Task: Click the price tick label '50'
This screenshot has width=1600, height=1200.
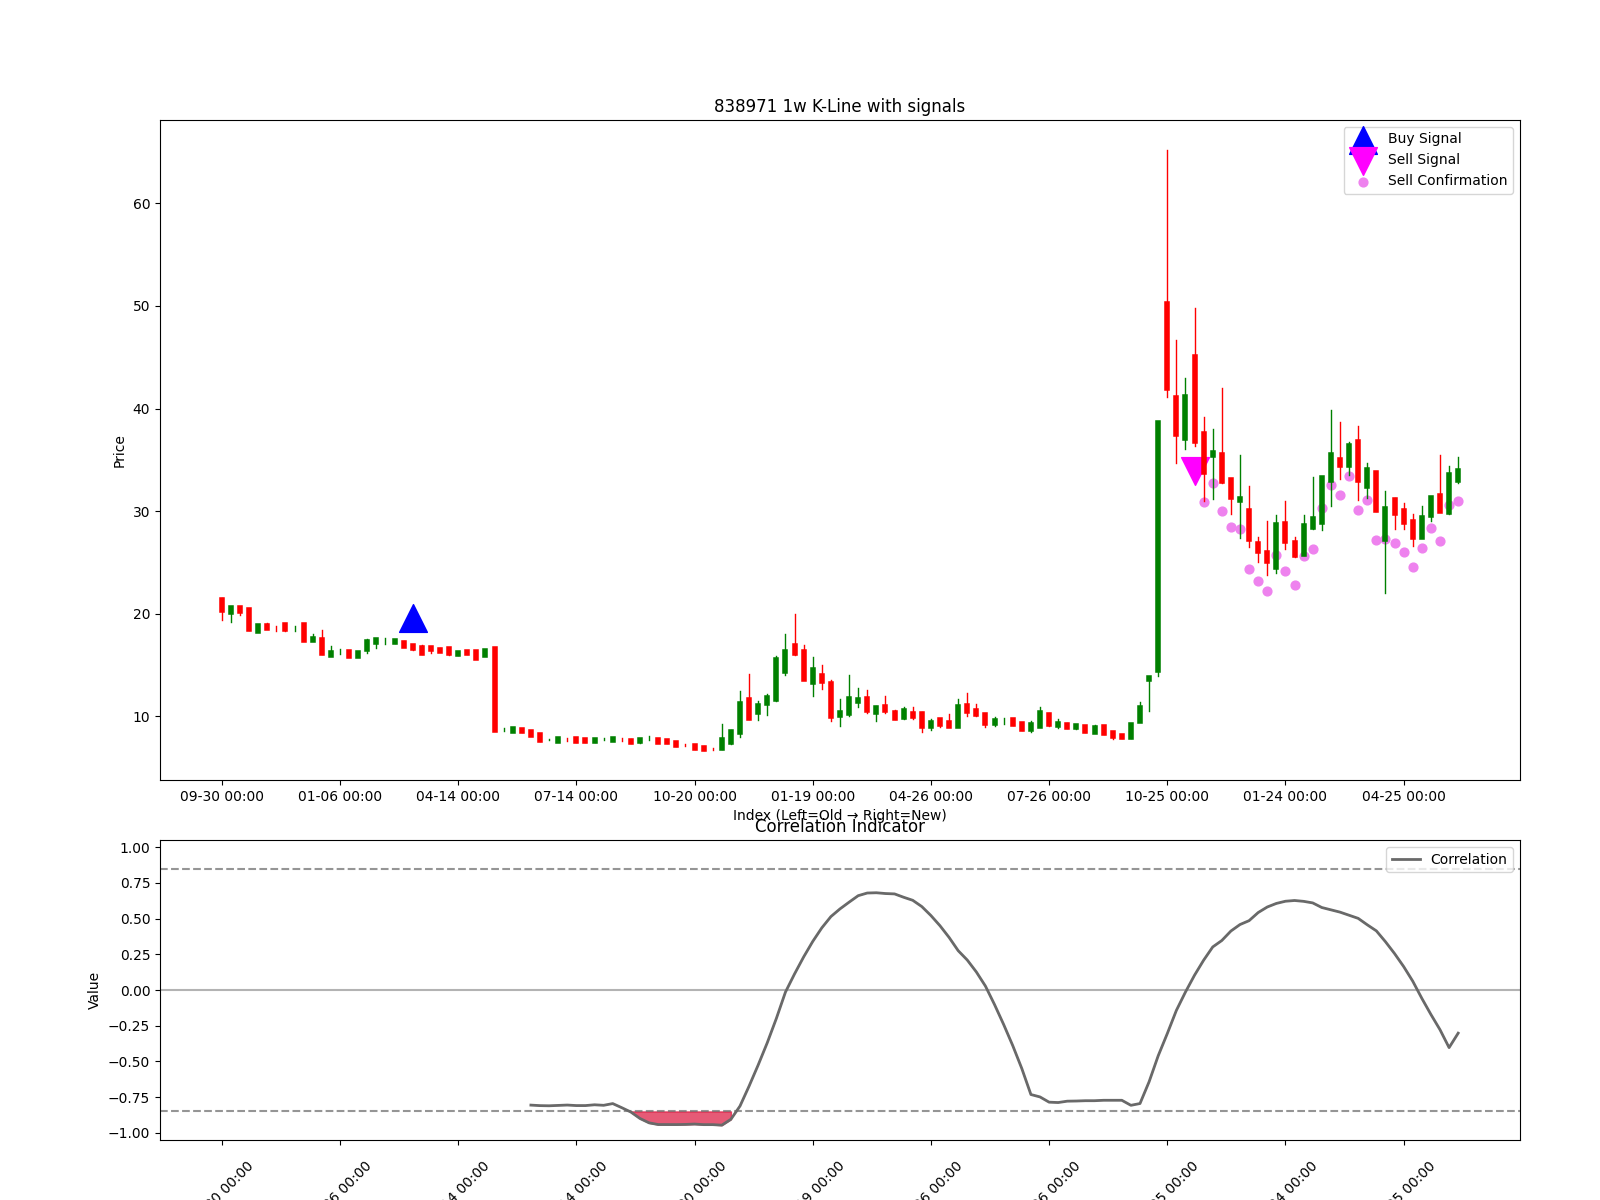Action: pos(141,307)
